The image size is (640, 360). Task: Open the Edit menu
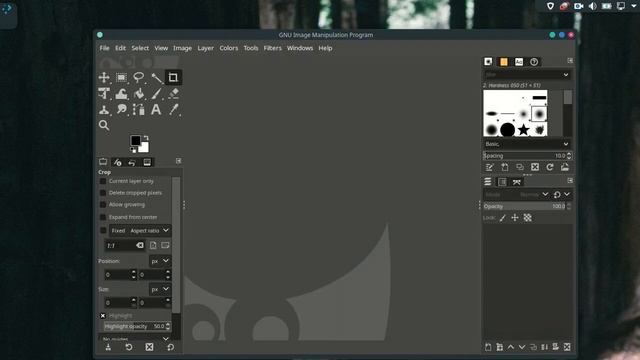point(120,48)
